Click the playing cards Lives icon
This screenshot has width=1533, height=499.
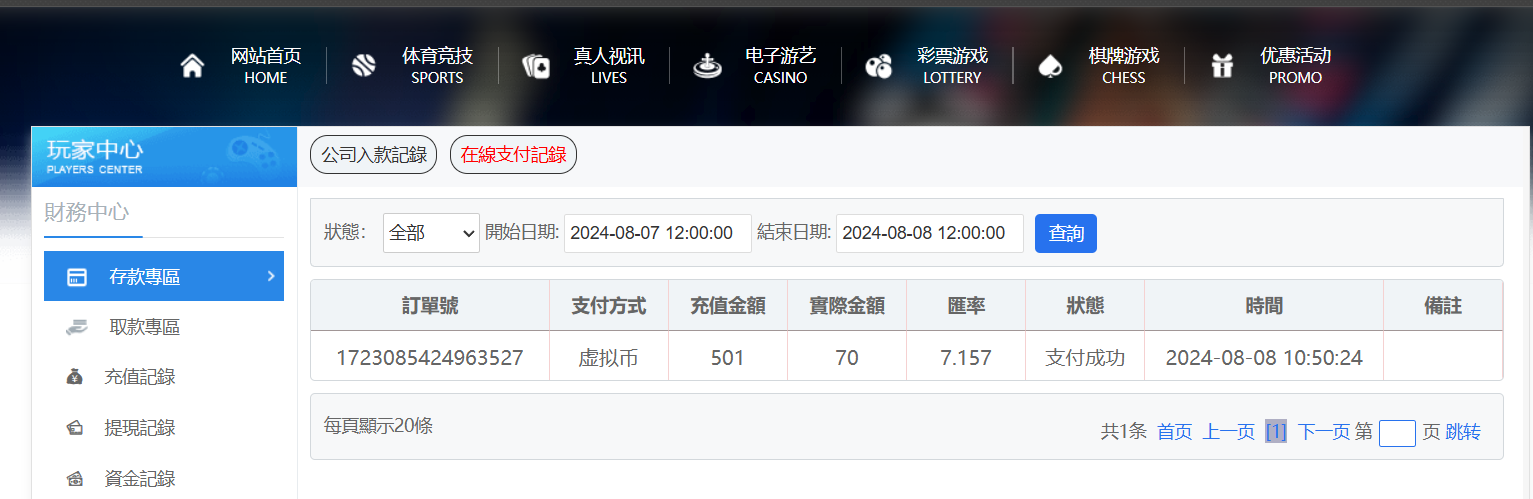(536, 66)
